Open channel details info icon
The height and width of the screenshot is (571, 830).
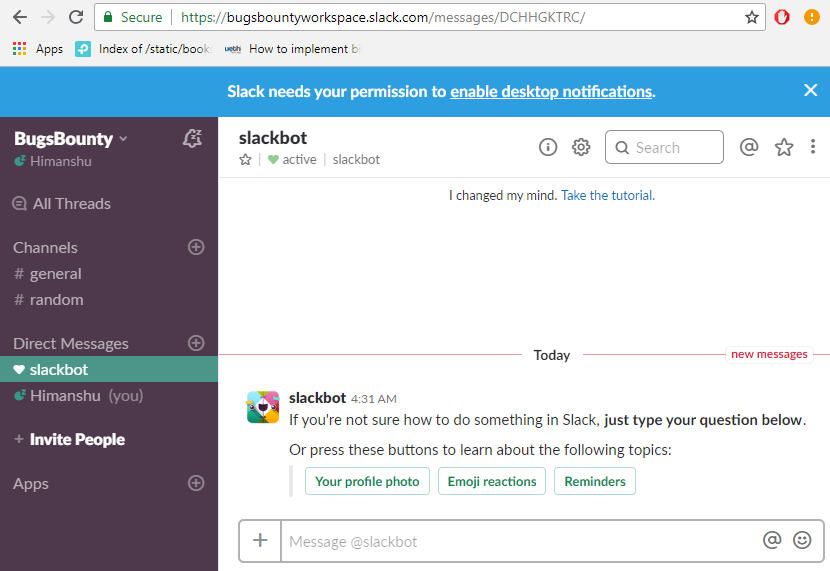pos(548,147)
